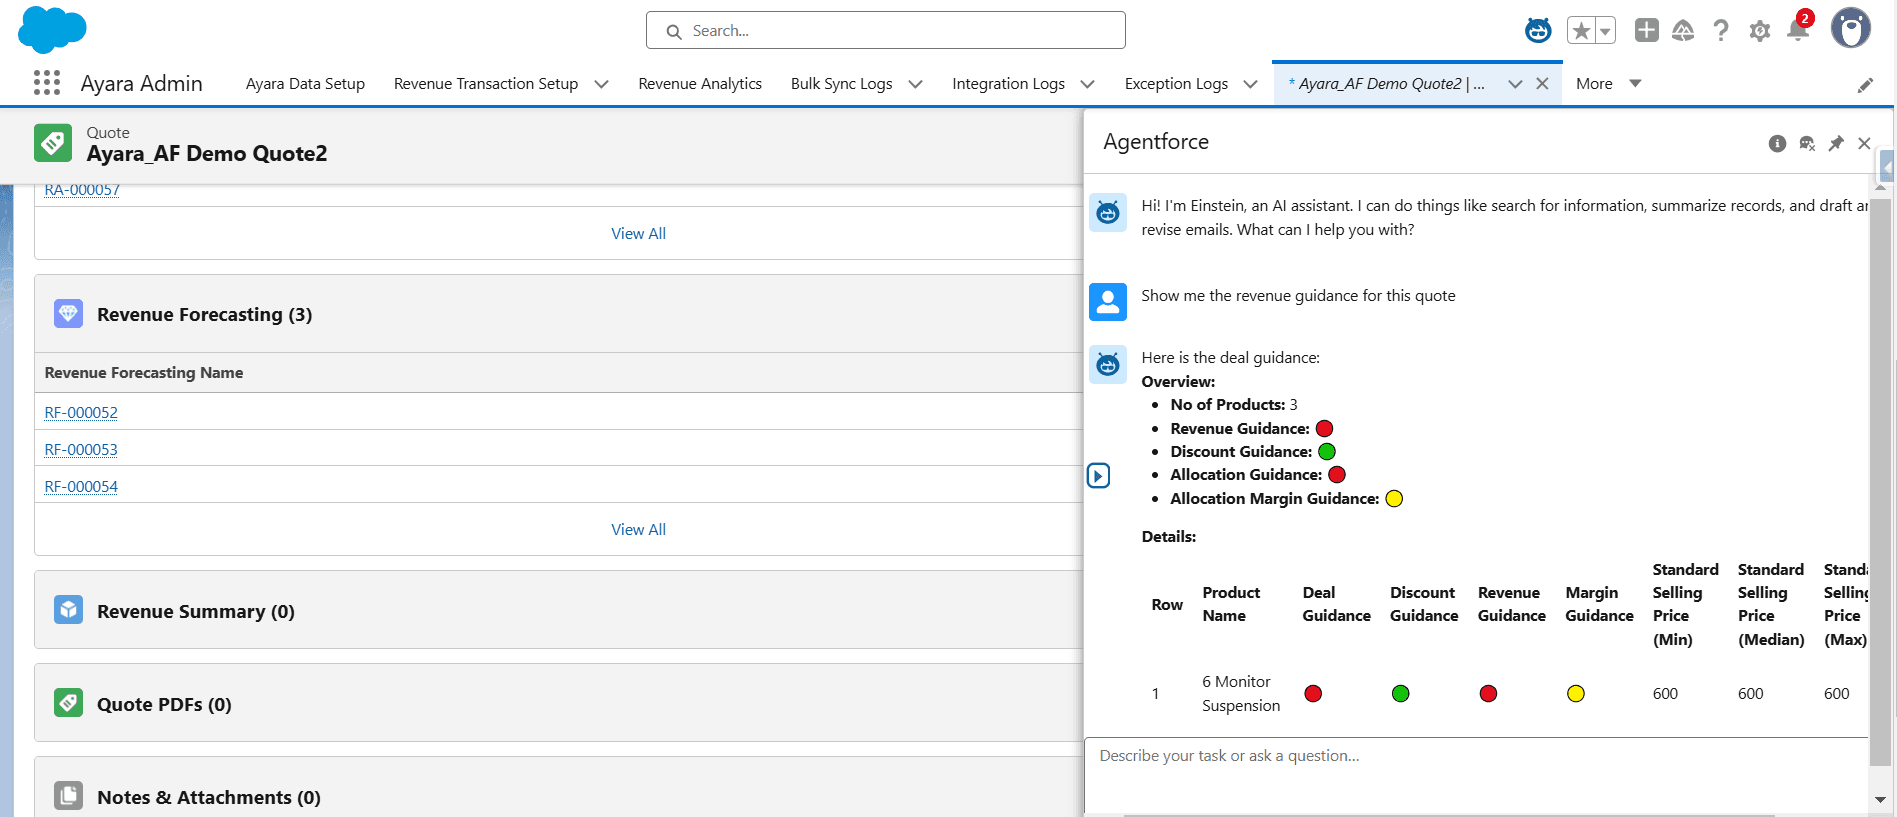Open the Notes & Attachments (0) list
The image size is (1897, 817).
(208, 797)
